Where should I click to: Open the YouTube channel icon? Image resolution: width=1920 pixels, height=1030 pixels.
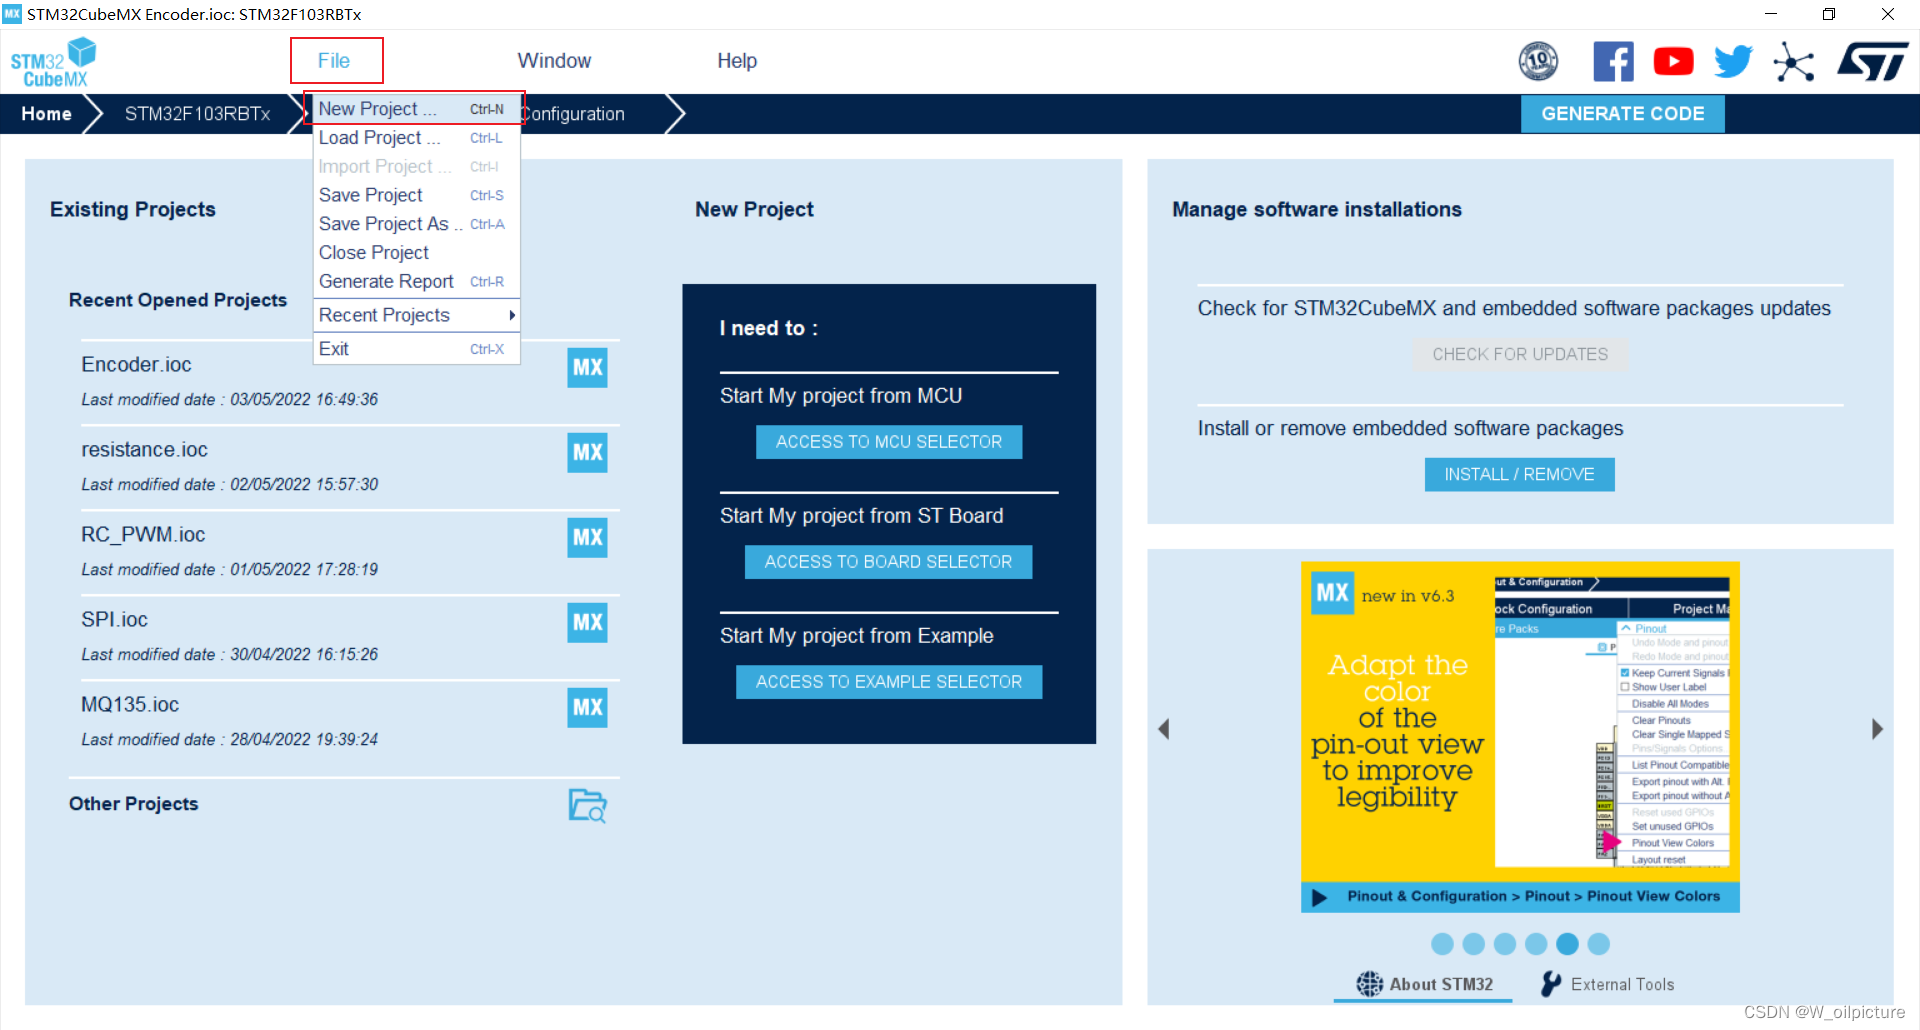pyautogui.click(x=1673, y=62)
